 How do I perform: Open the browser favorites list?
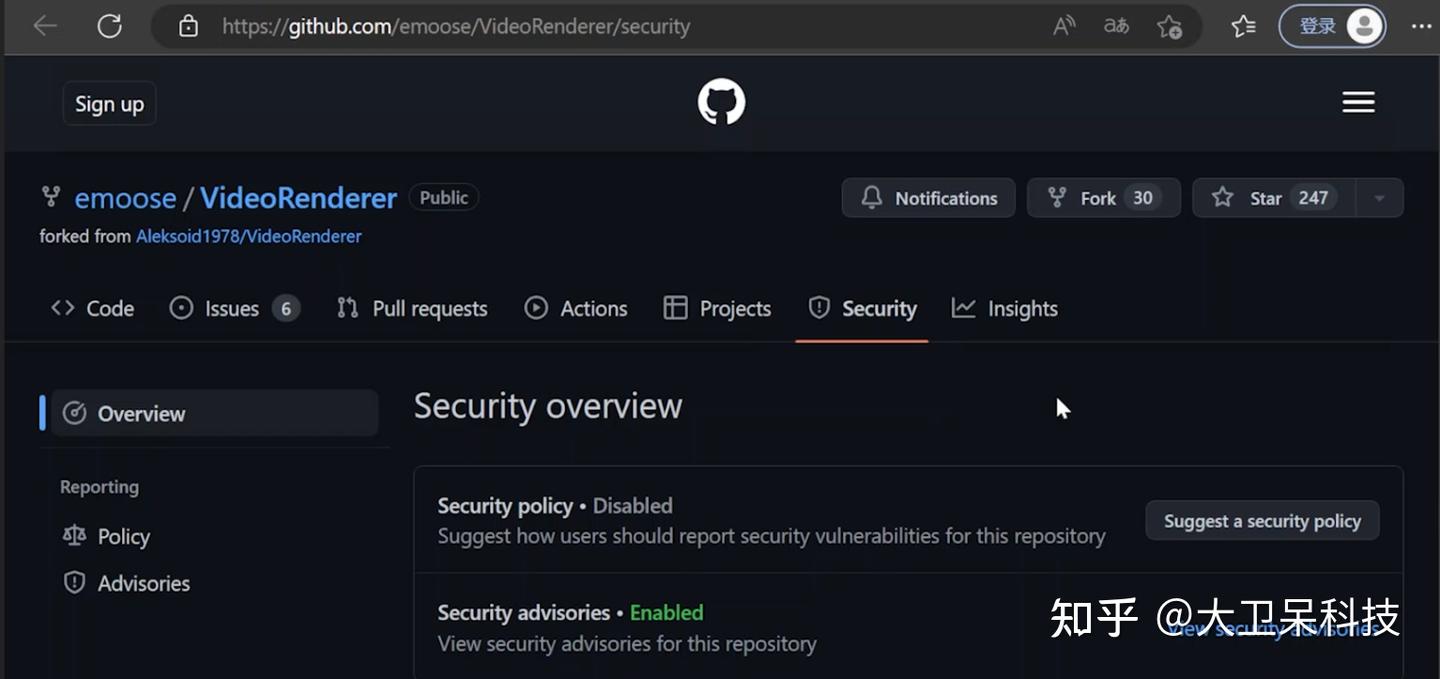(1243, 26)
